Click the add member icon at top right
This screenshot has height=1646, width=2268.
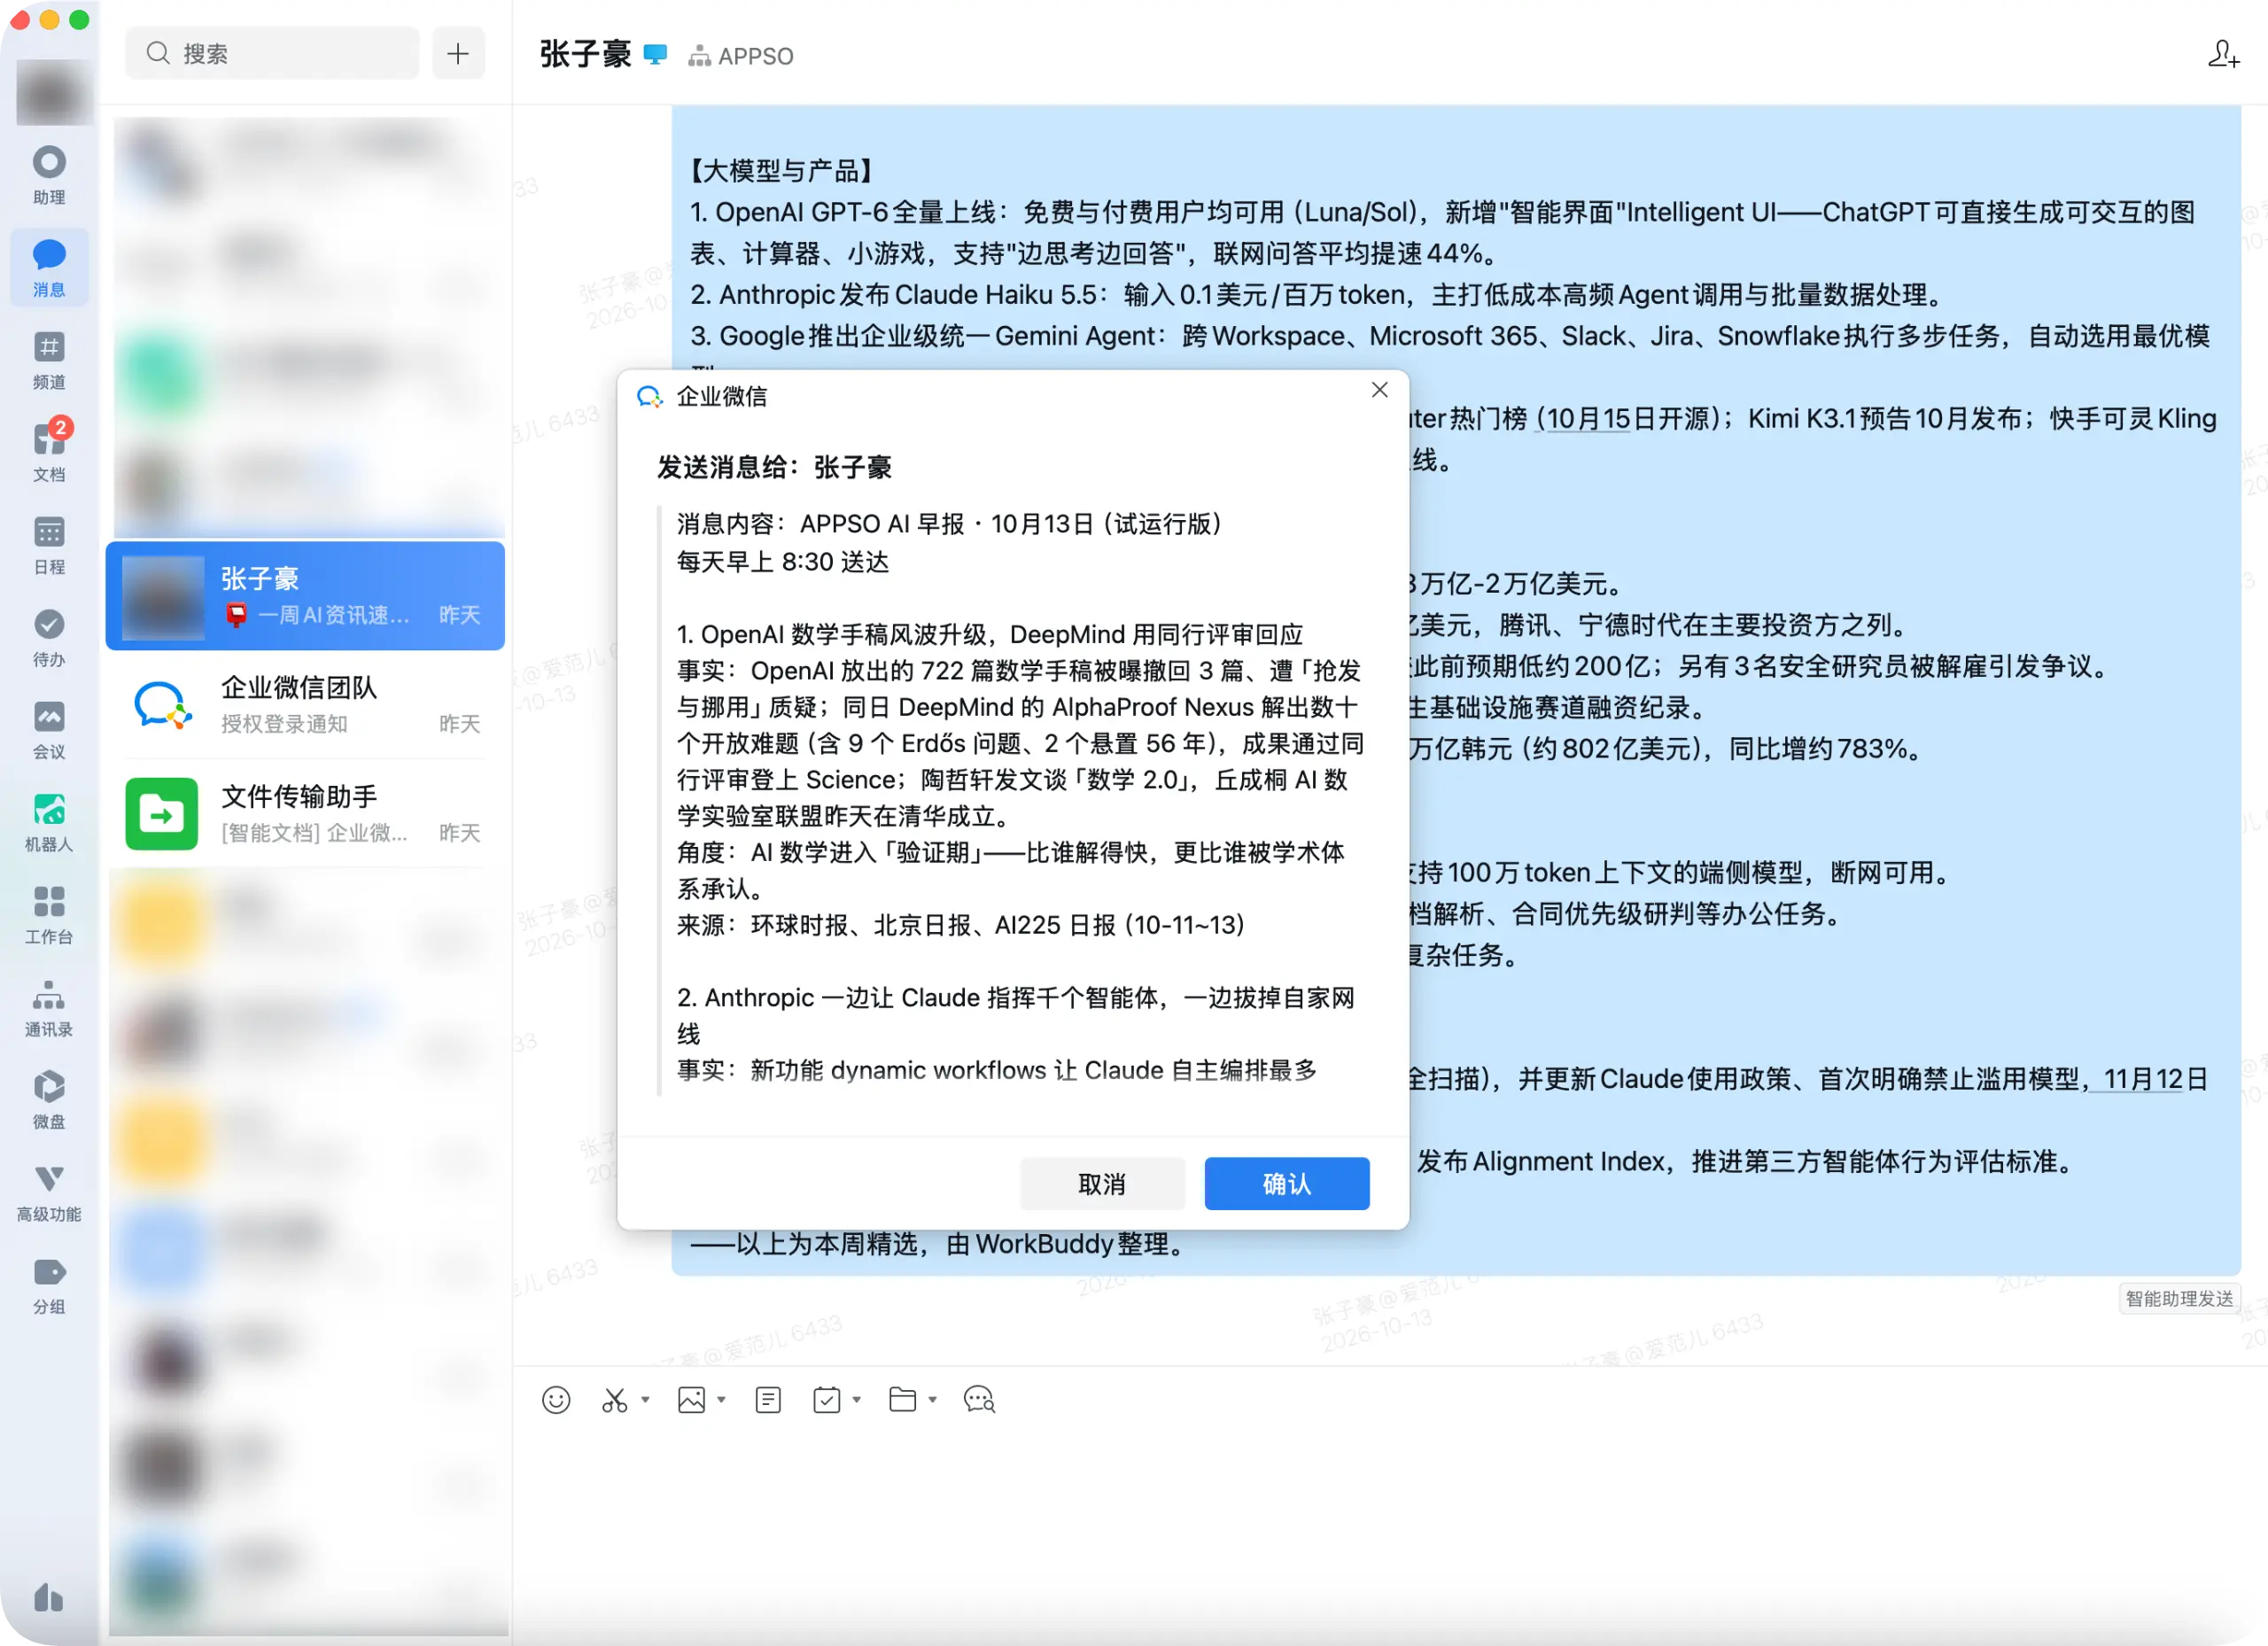(x=2223, y=54)
